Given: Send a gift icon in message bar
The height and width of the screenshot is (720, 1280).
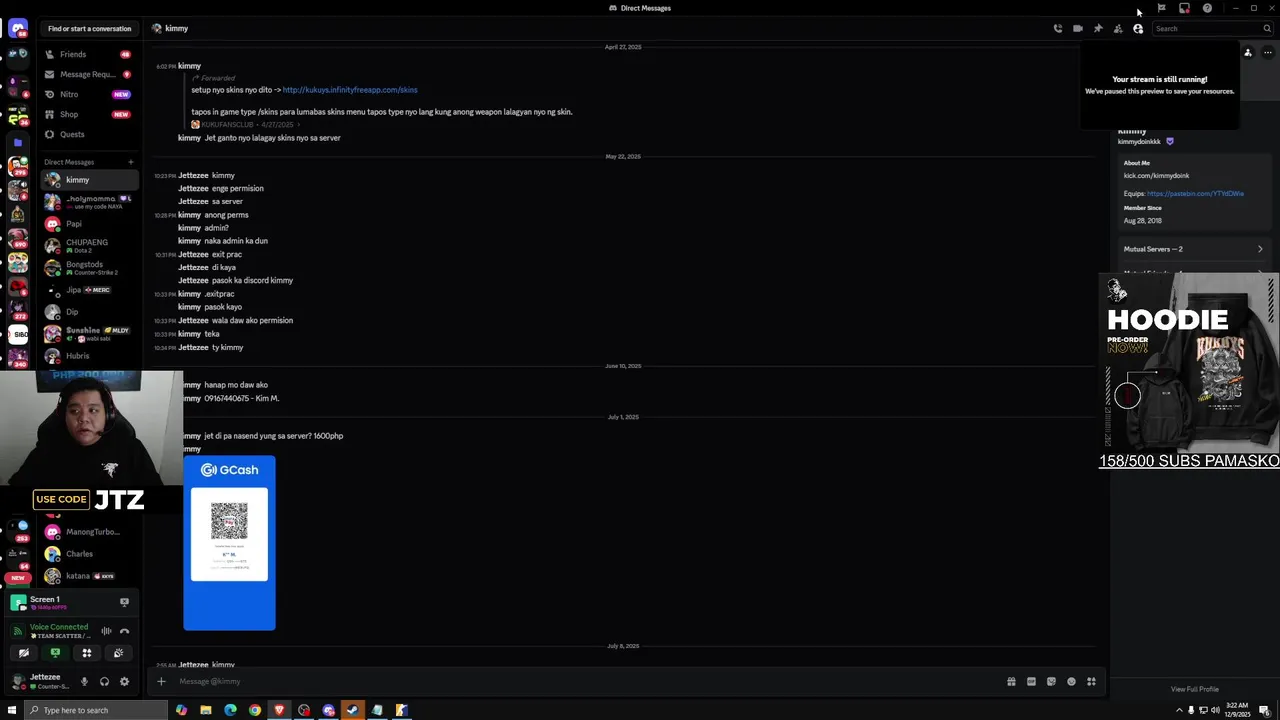Looking at the screenshot, I should (1011, 682).
